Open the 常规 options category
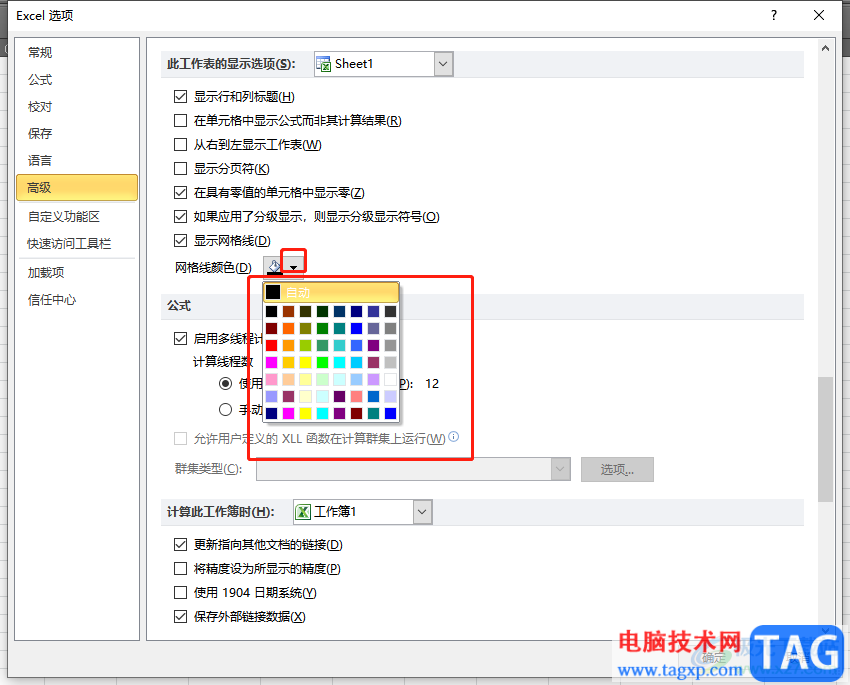 pos(77,53)
